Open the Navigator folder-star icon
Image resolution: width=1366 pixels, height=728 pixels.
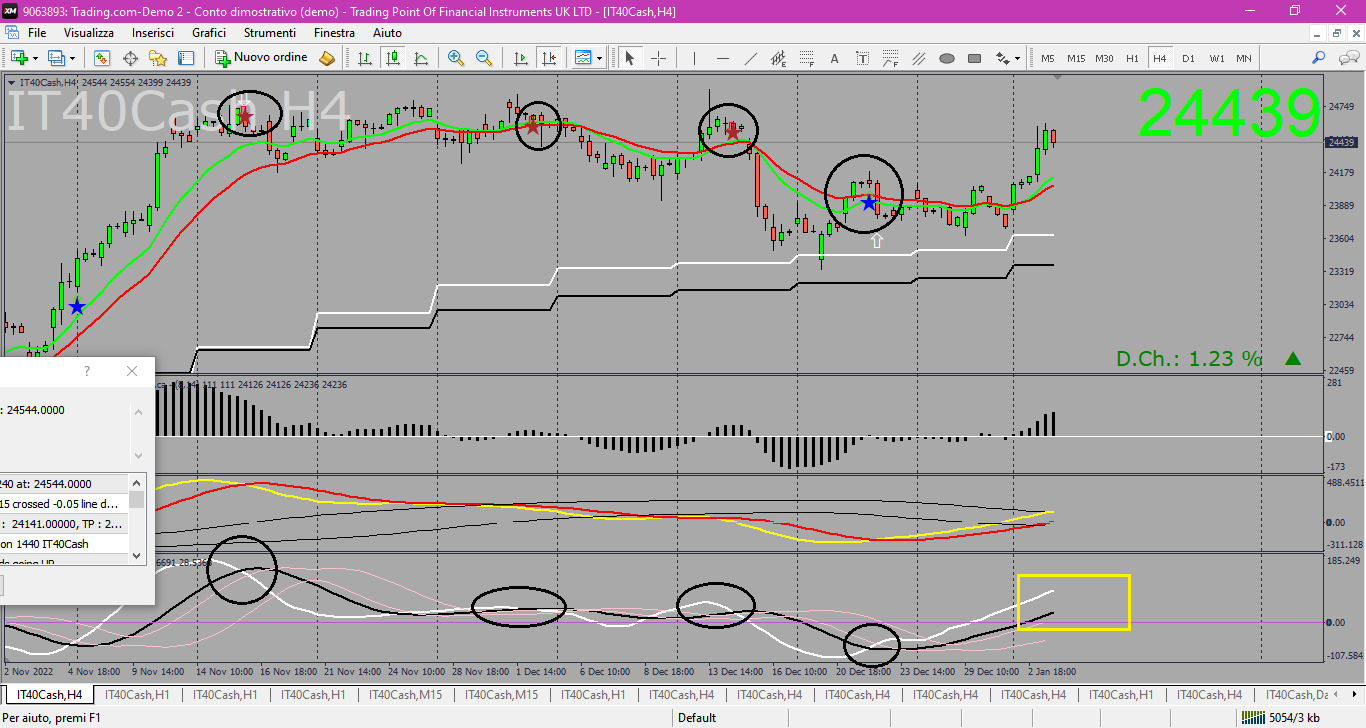pyautogui.click(x=158, y=58)
